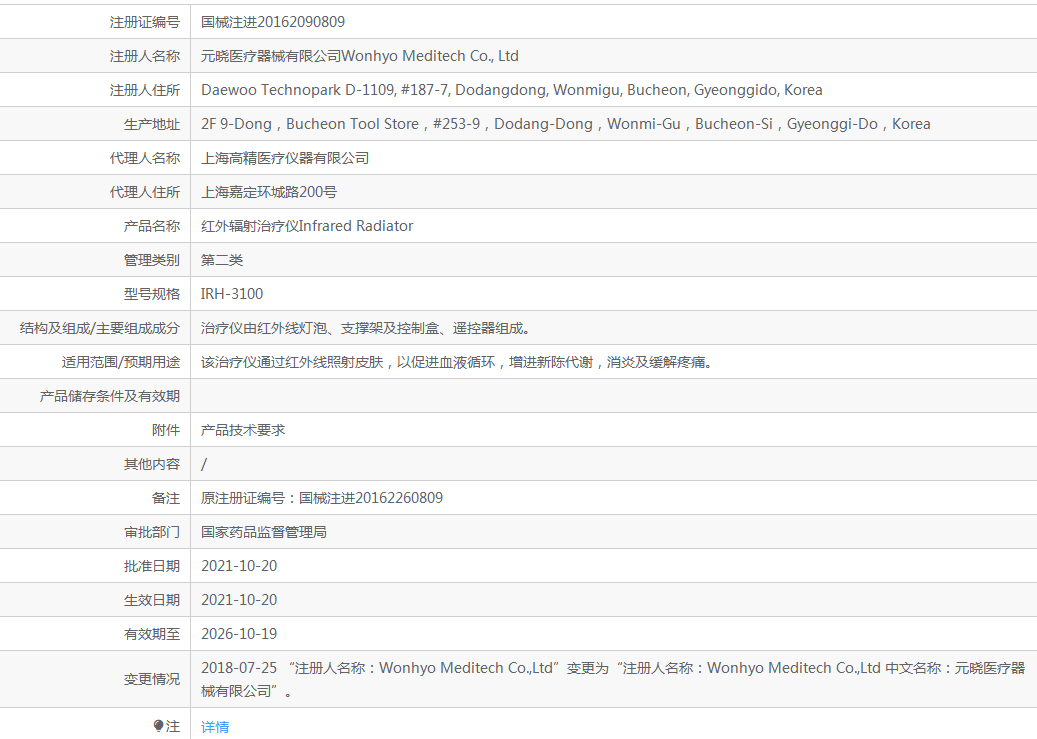Select approving department 国家药品监督管理局

pos(264,533)
